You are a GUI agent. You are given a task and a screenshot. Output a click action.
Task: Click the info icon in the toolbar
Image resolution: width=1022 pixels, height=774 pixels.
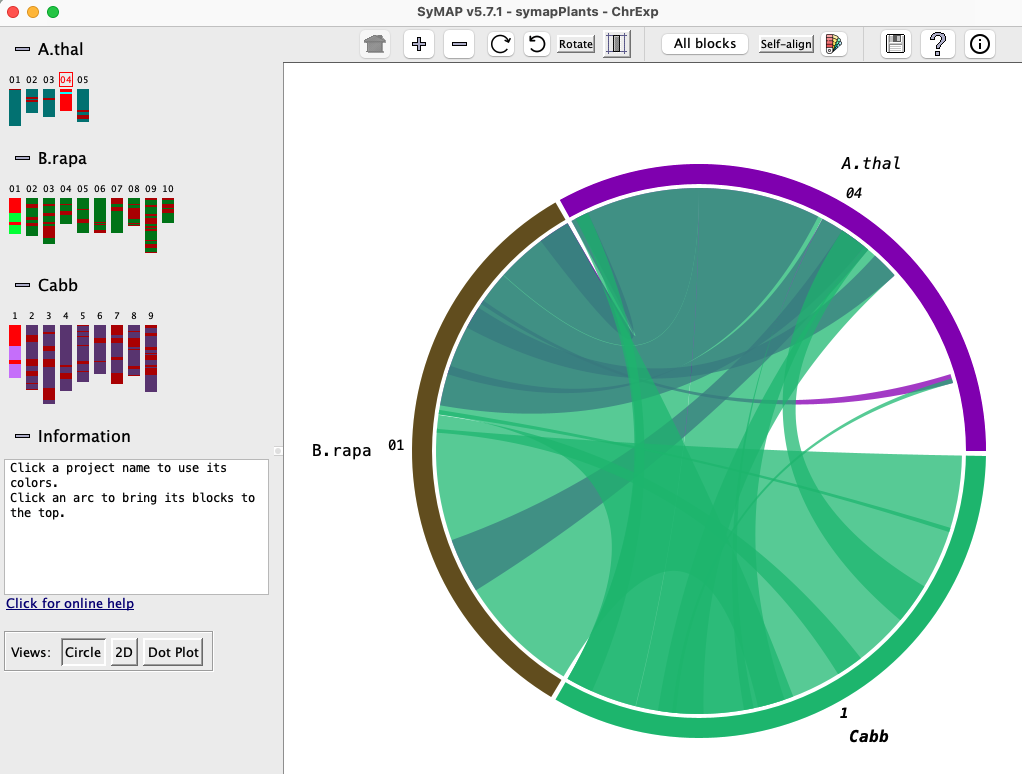click(x=980, y=44)
